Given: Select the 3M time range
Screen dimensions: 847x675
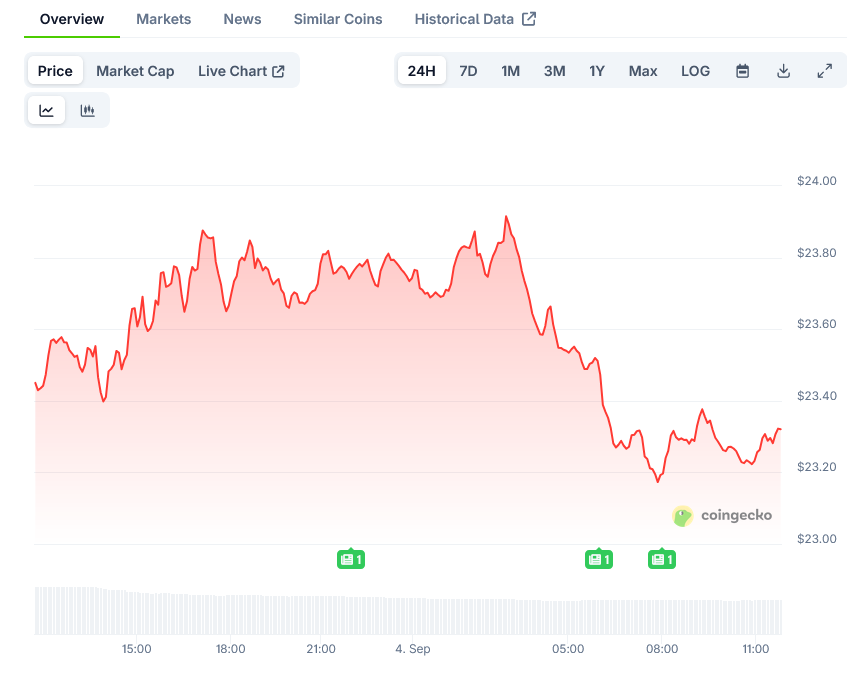Looking at the screenshot, I should [555, 71].
